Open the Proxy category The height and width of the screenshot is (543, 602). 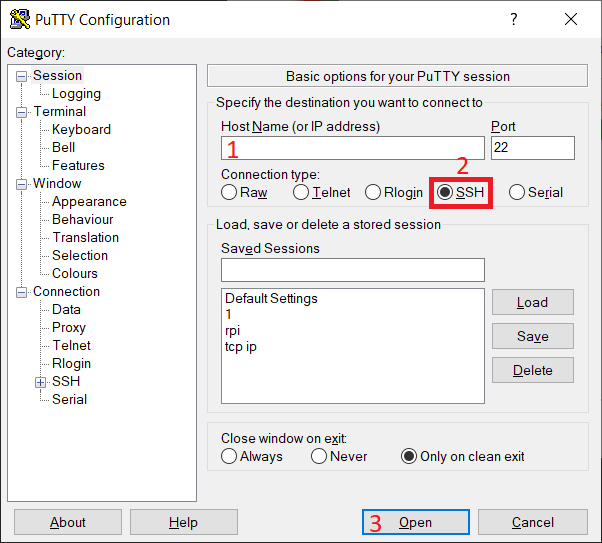click(69, 328)
